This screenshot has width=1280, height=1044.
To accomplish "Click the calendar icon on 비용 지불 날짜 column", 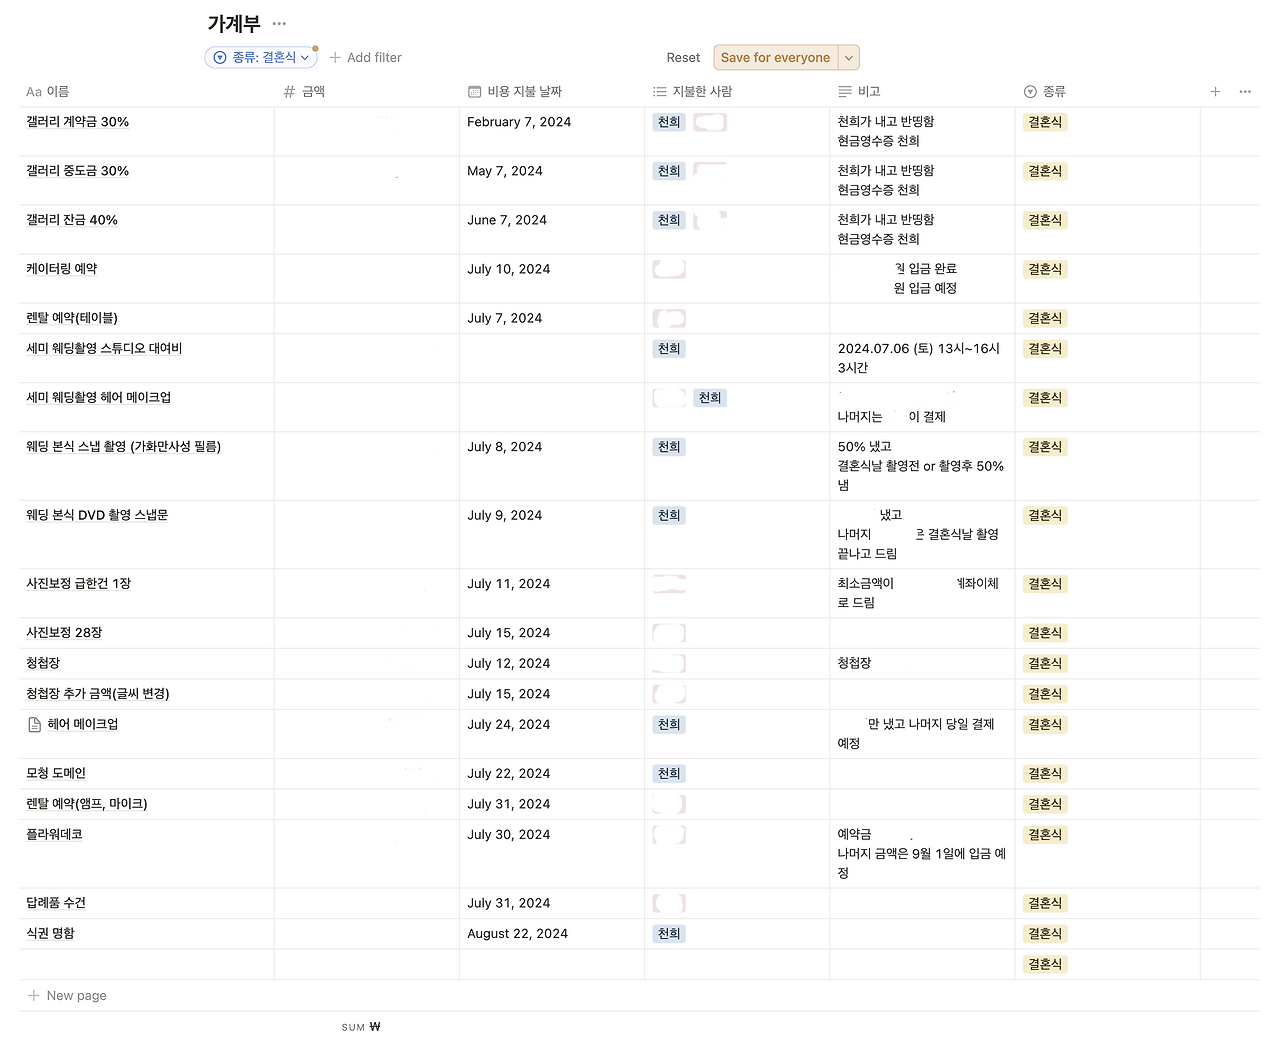I will [x=474, y=91].
